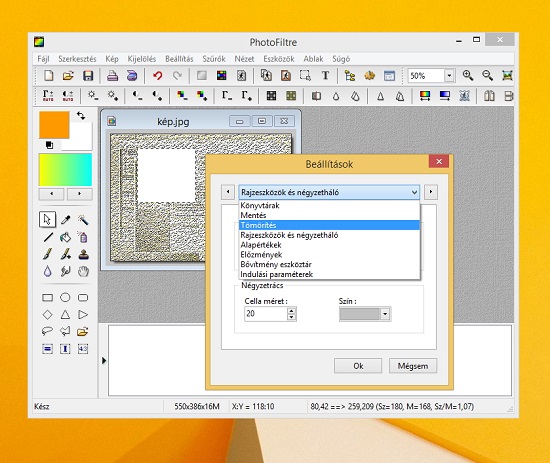Go to next settings page arrow
550x463 pixels.
click(x=431, y=192)
